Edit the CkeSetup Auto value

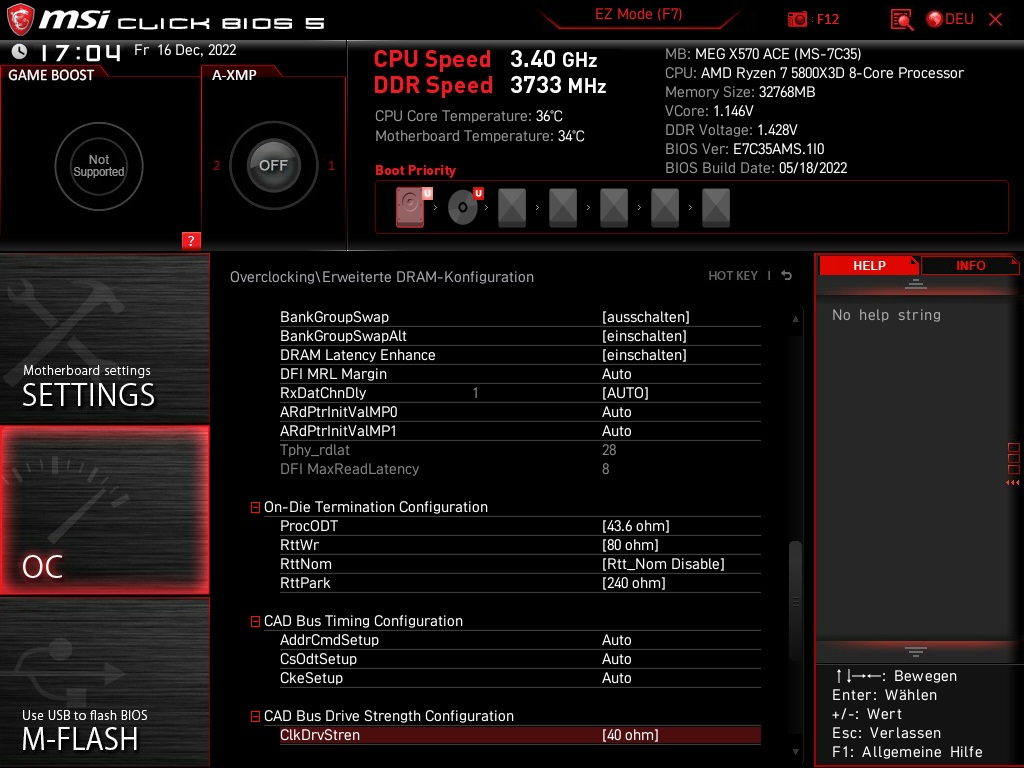point(616,677)
